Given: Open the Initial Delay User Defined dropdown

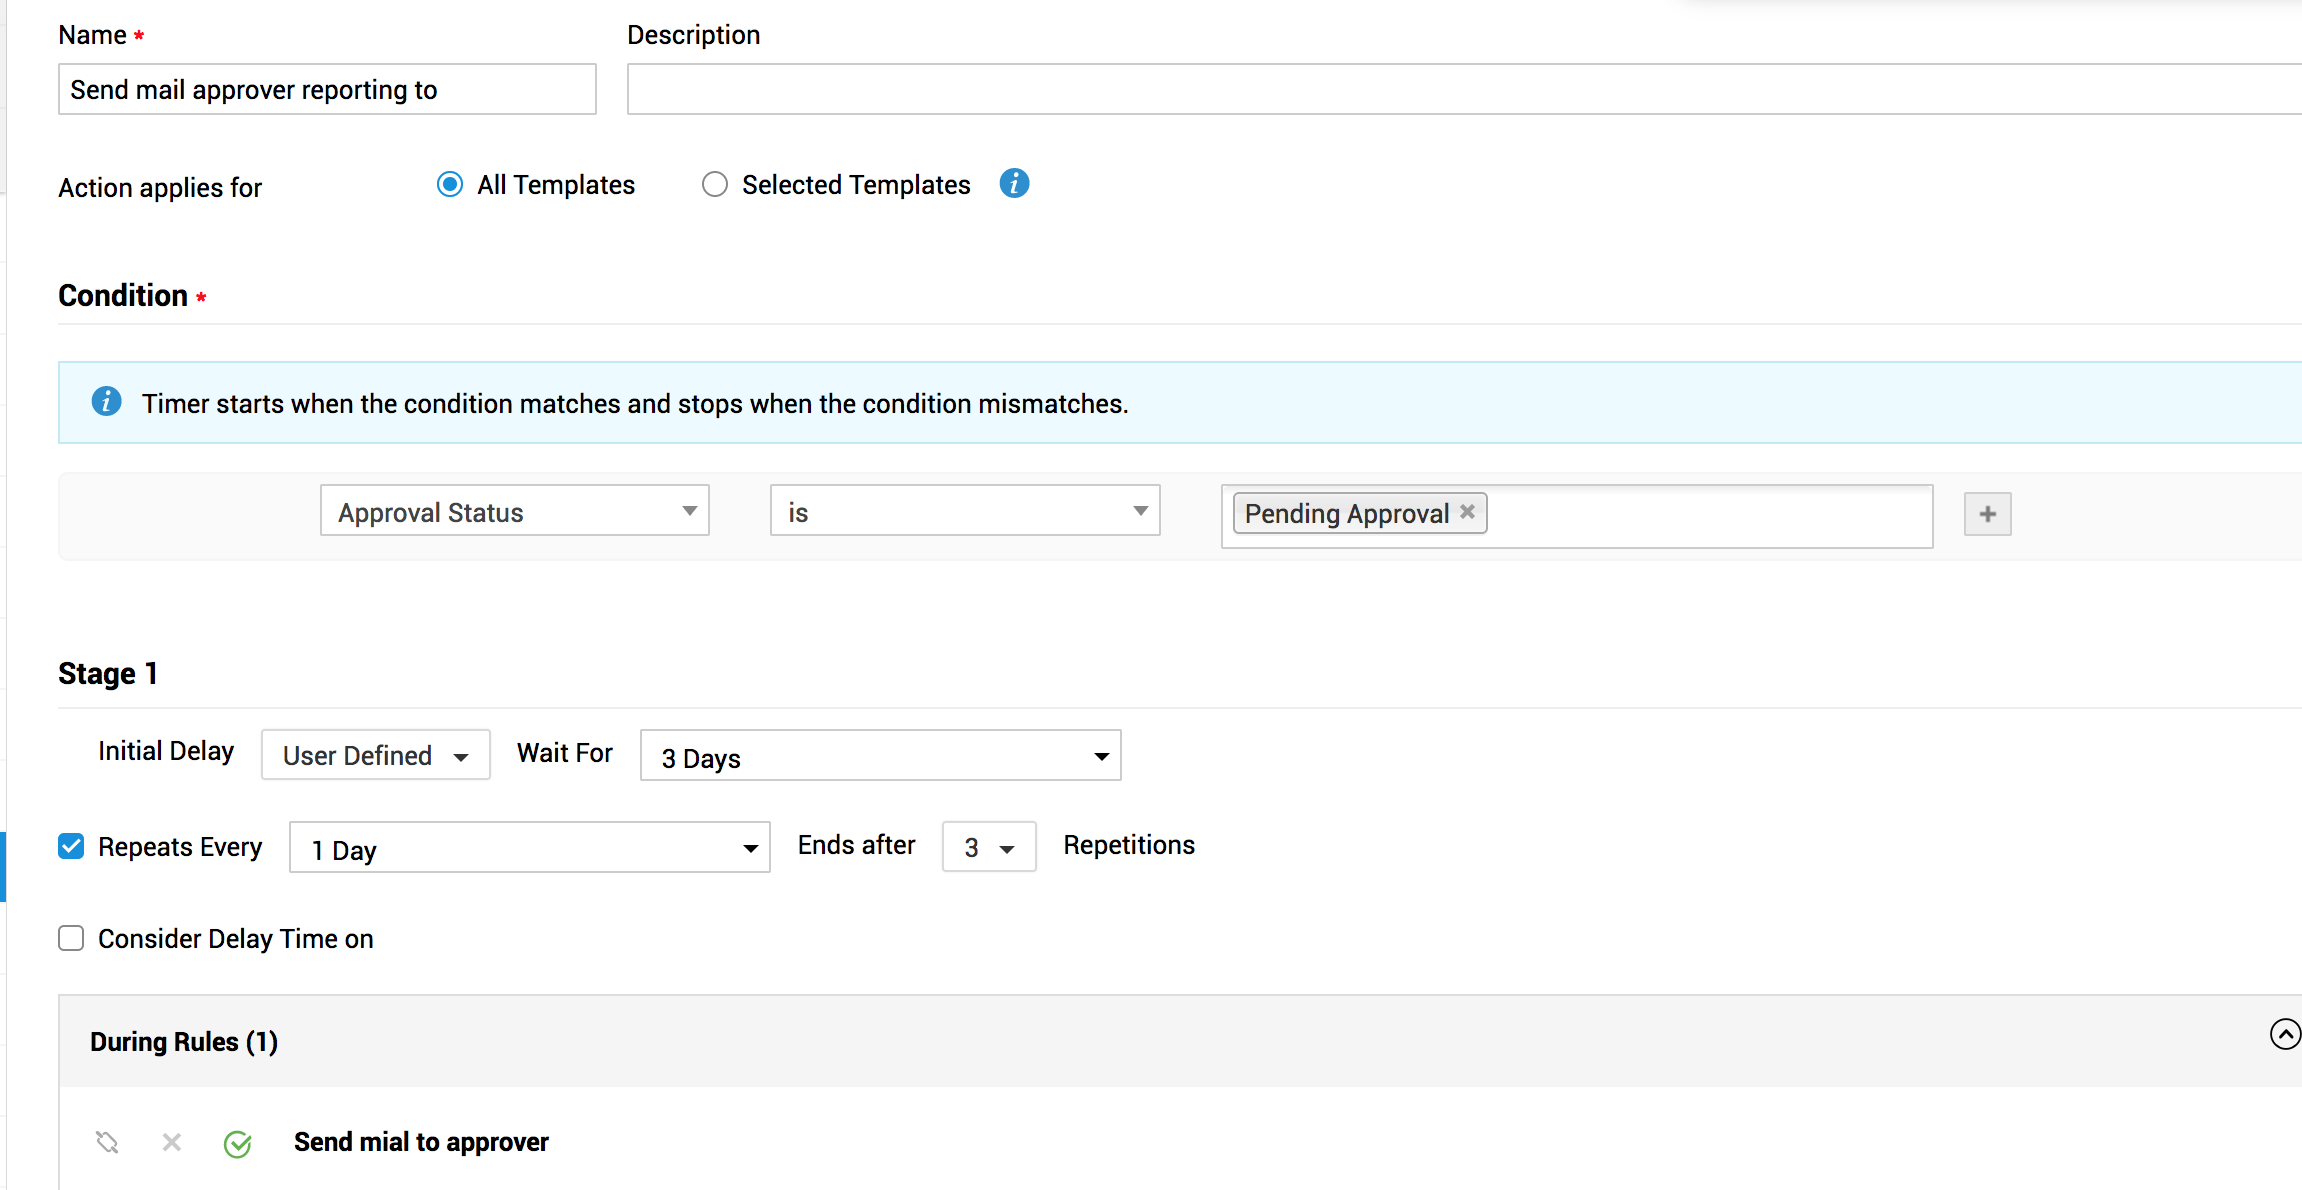Looking at the screenshot, I should click(375, 755).
